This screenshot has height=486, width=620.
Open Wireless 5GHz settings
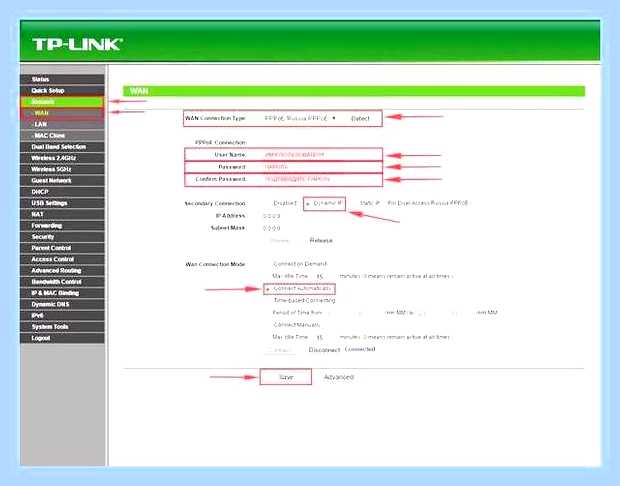pyautogui.click(x=62, y=169)
